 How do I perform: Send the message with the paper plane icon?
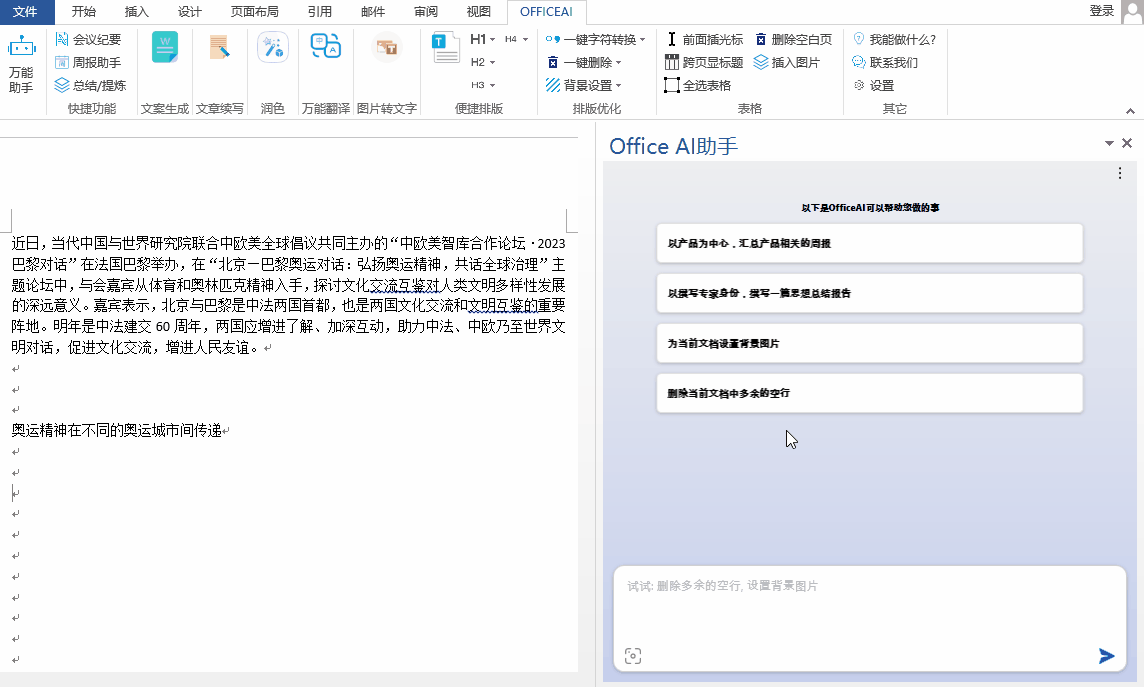1106,656
